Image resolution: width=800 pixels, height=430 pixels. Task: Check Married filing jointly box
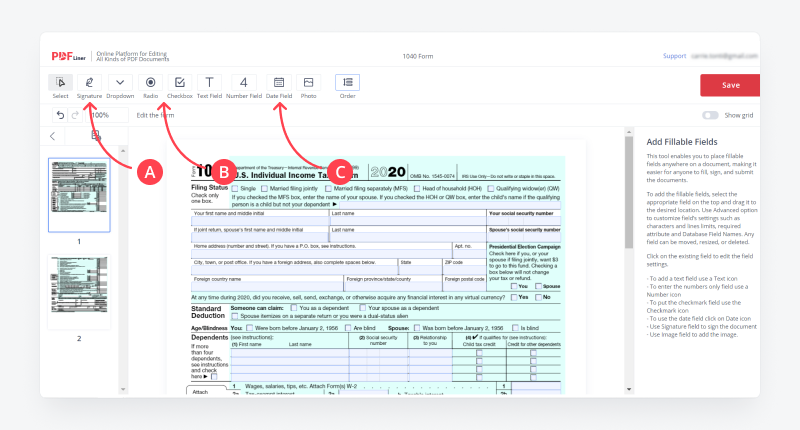(264, 189)
